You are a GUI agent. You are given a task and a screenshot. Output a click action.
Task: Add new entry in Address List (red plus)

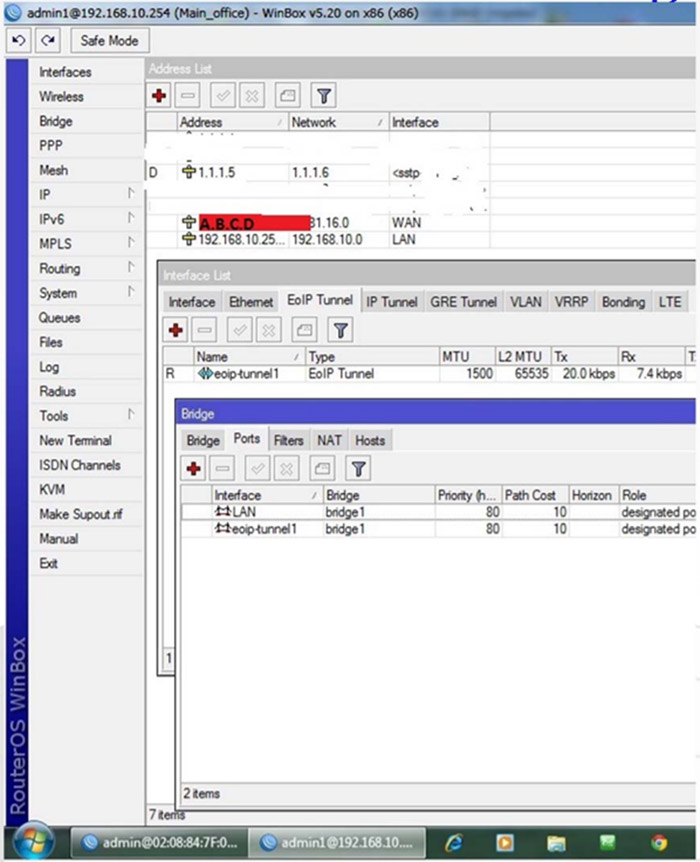pyautogui.click(x=159, y=96)
